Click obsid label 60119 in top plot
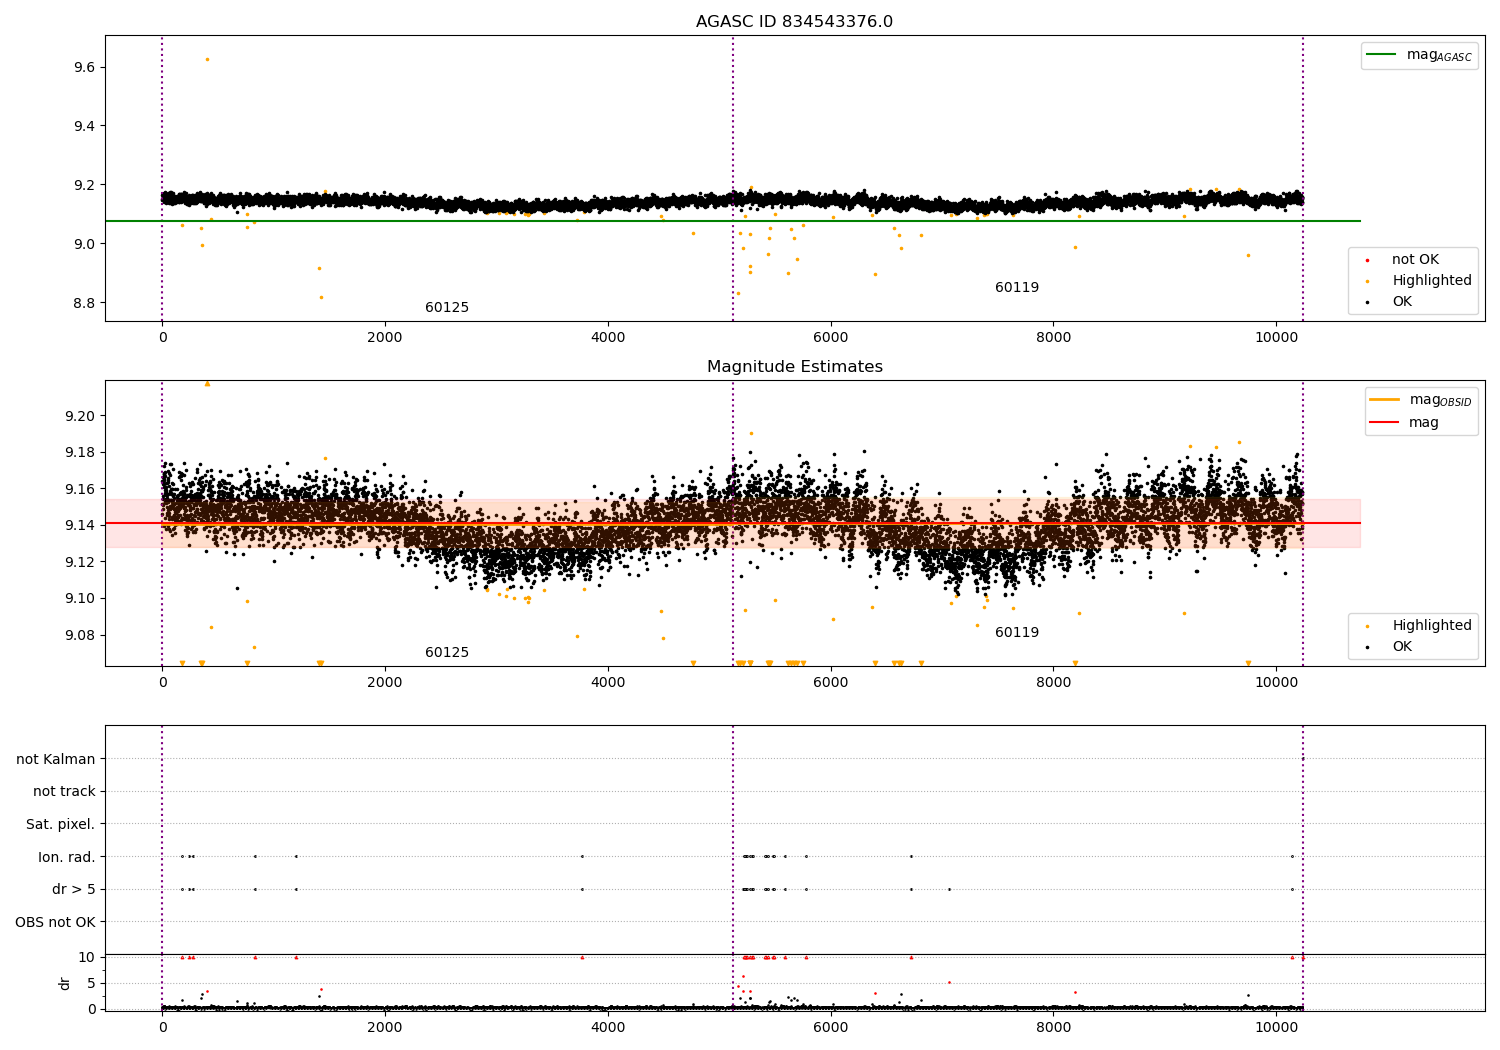The width and height of the screenshot is (1500, 1050). [1017, 288]
